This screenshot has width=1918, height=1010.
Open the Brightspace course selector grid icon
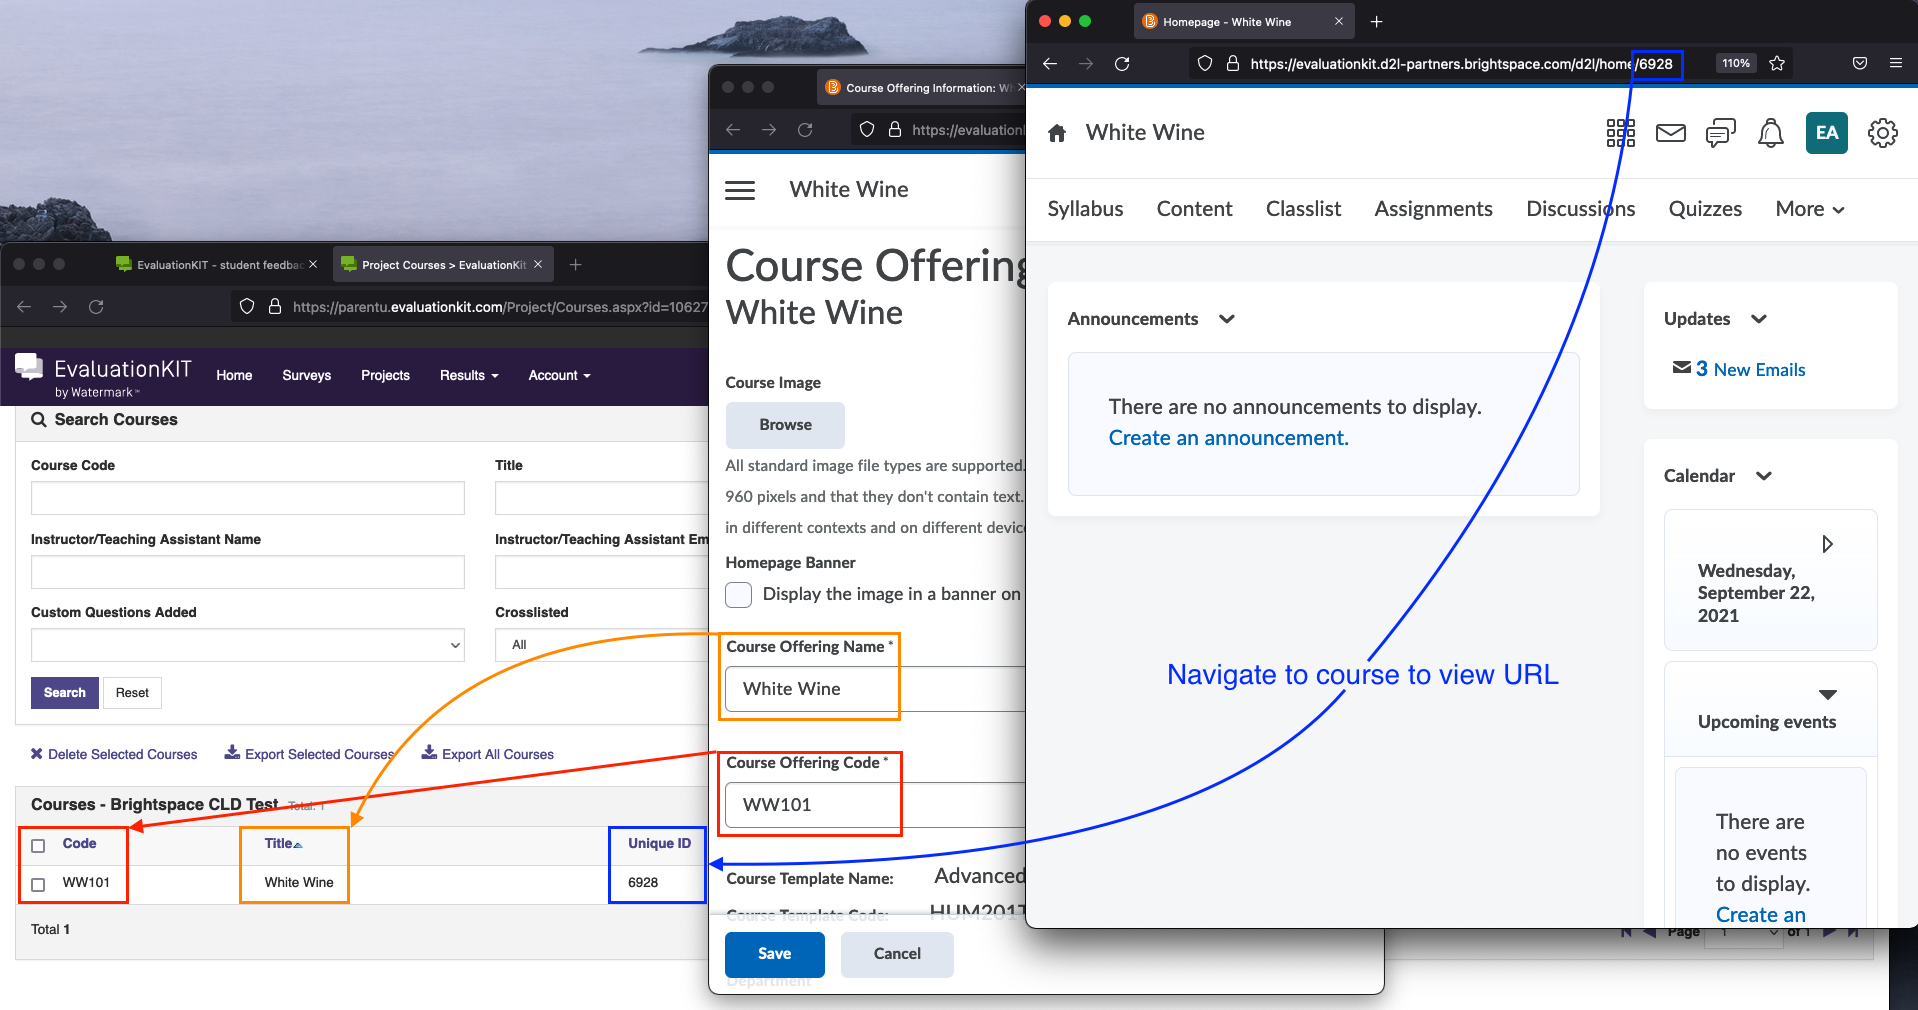coord(1620,133)
